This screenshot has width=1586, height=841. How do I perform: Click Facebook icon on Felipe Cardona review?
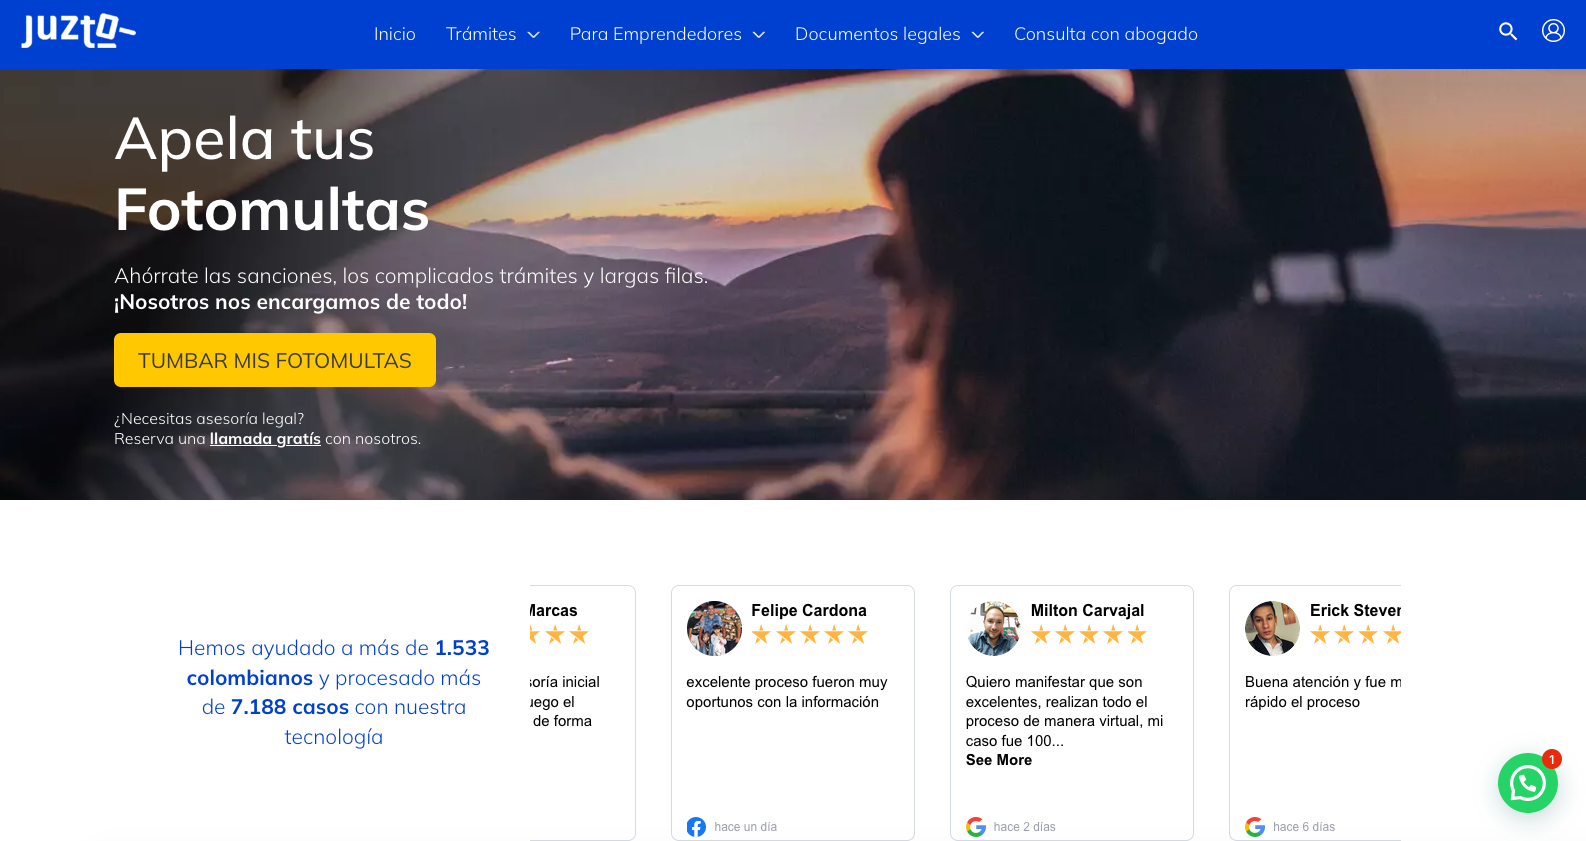click(x=696, y=827)
